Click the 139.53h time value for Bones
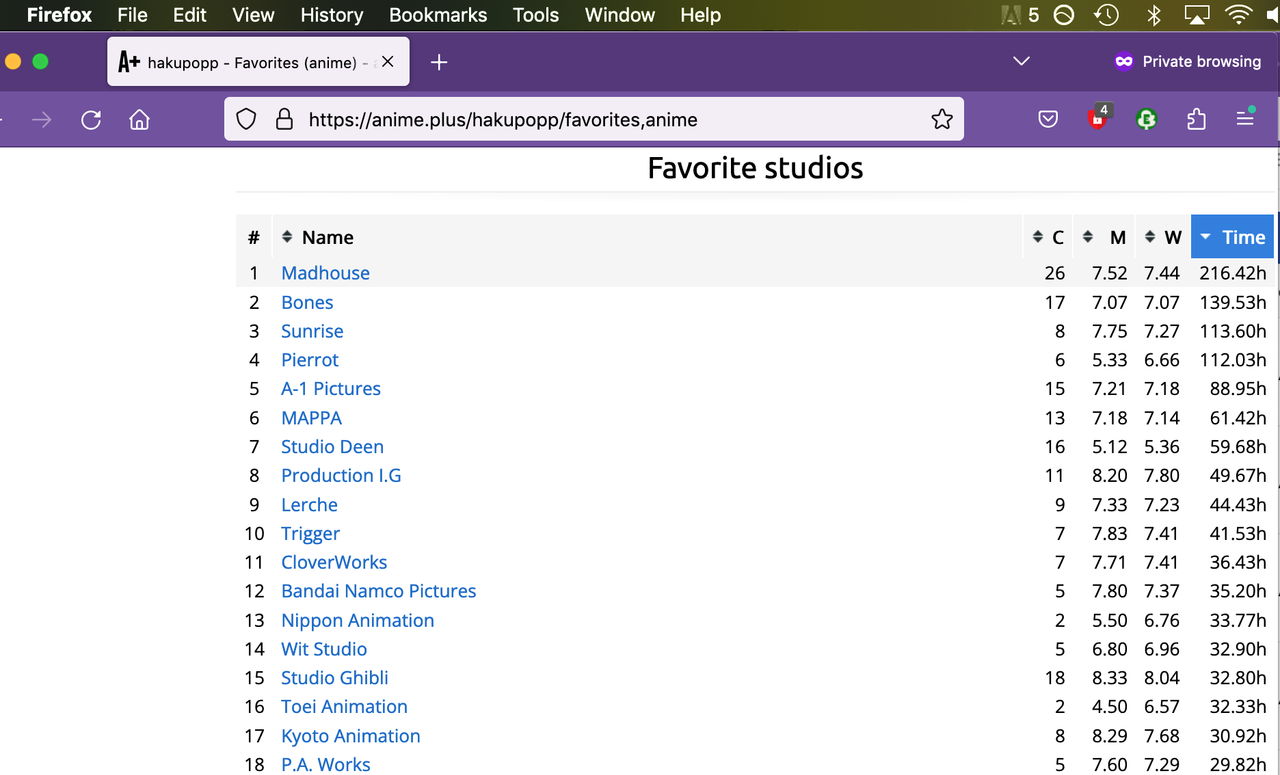Screen dimensions: 1280x775 click(1233, 302)
